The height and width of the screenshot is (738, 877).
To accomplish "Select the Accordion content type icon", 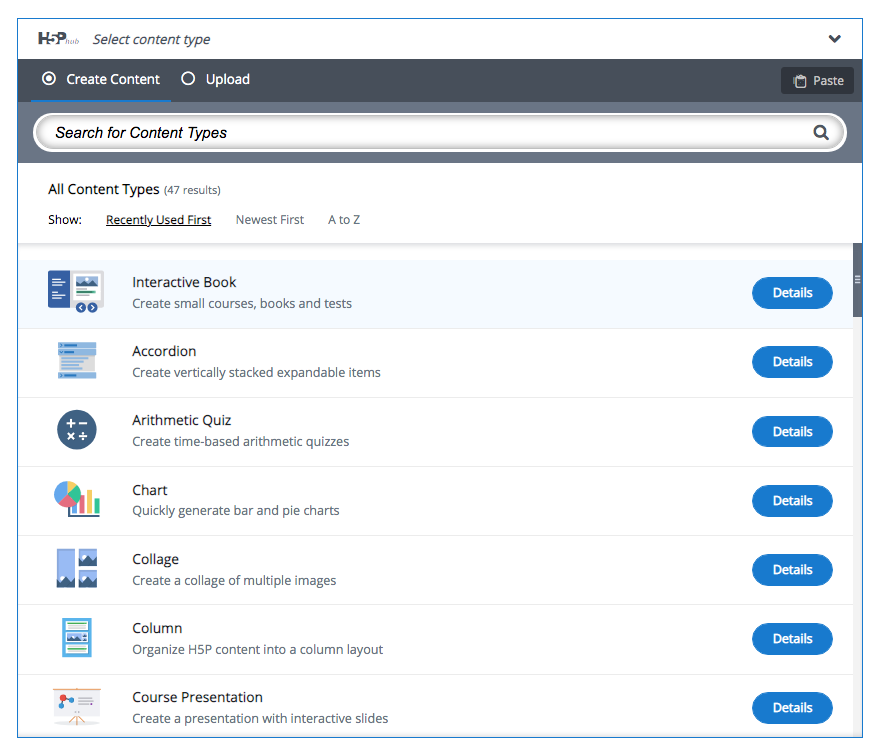I will [77, 361].
